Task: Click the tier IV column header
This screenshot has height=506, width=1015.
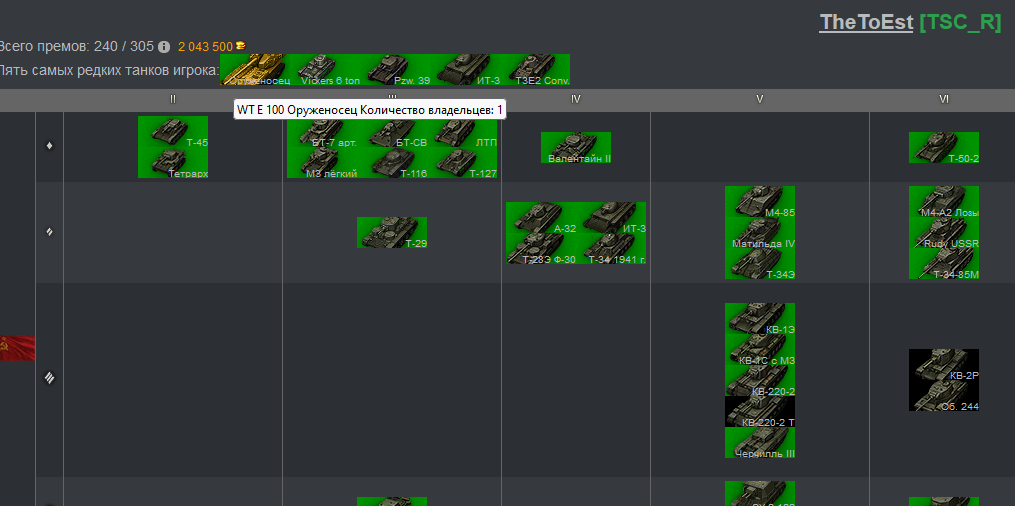Action: [x=575, y=100]
